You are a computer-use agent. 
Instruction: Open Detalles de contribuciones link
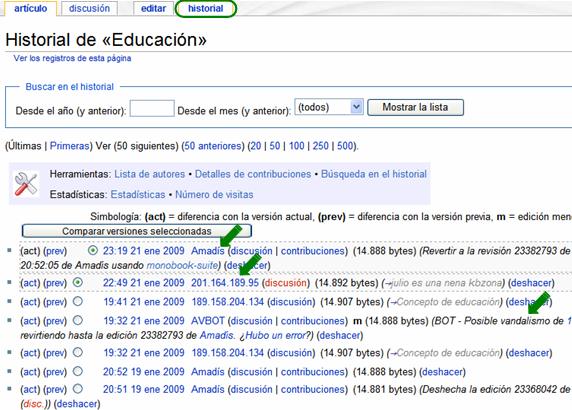(x=253, y=174)
